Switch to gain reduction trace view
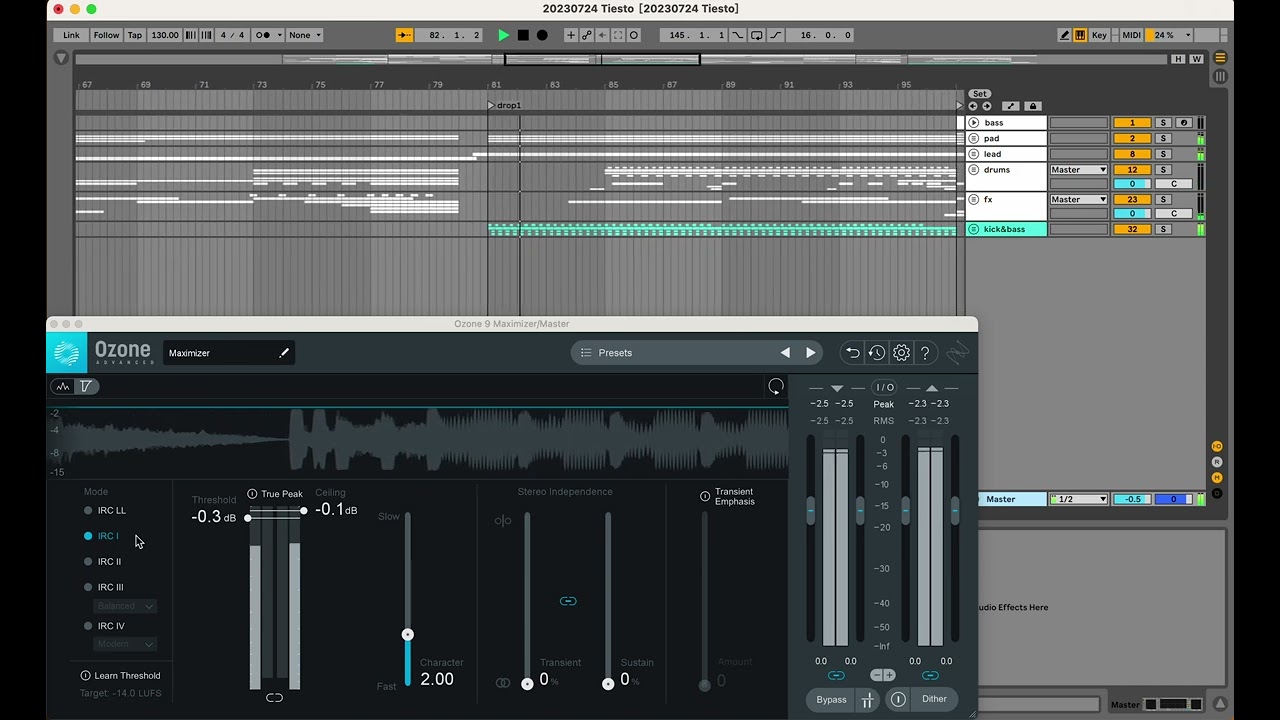 [87, 387]
